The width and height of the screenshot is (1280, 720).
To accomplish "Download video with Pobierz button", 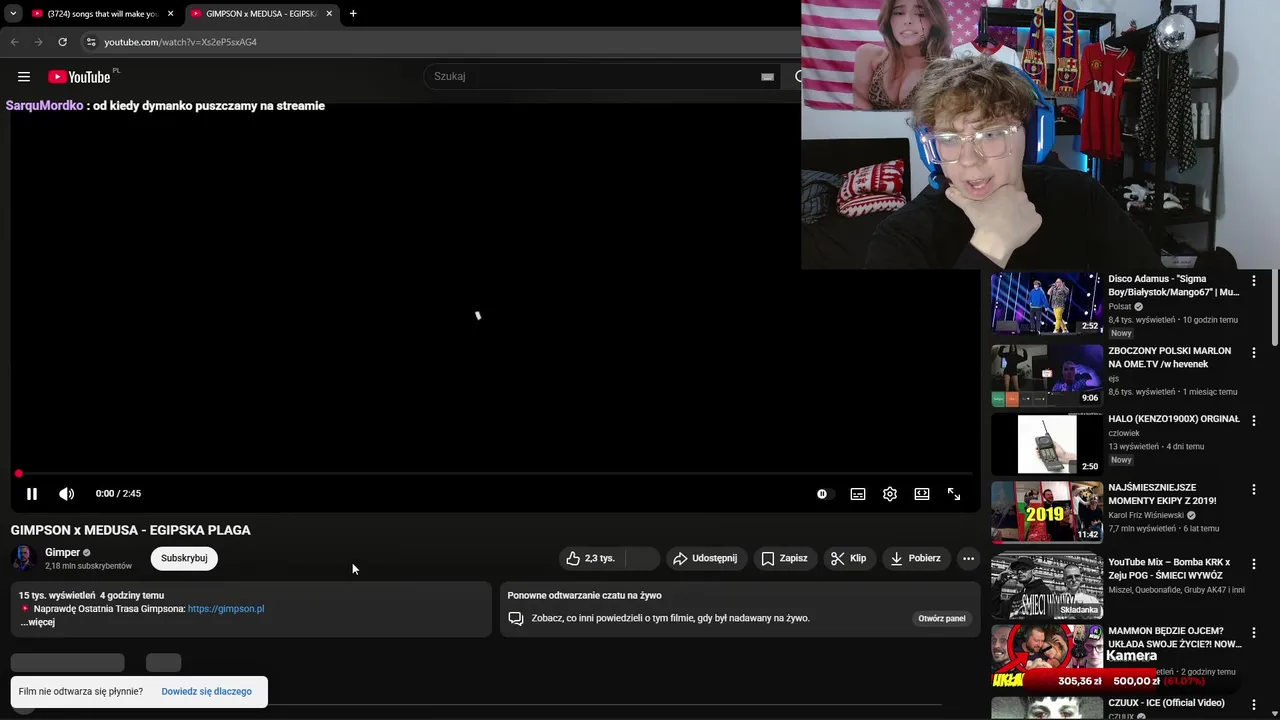I will [x=916, y=558].
